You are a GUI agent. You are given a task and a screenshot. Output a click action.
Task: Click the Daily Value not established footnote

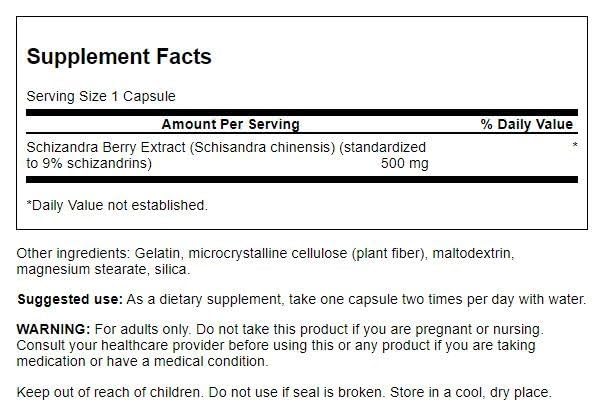click(117, 205)
